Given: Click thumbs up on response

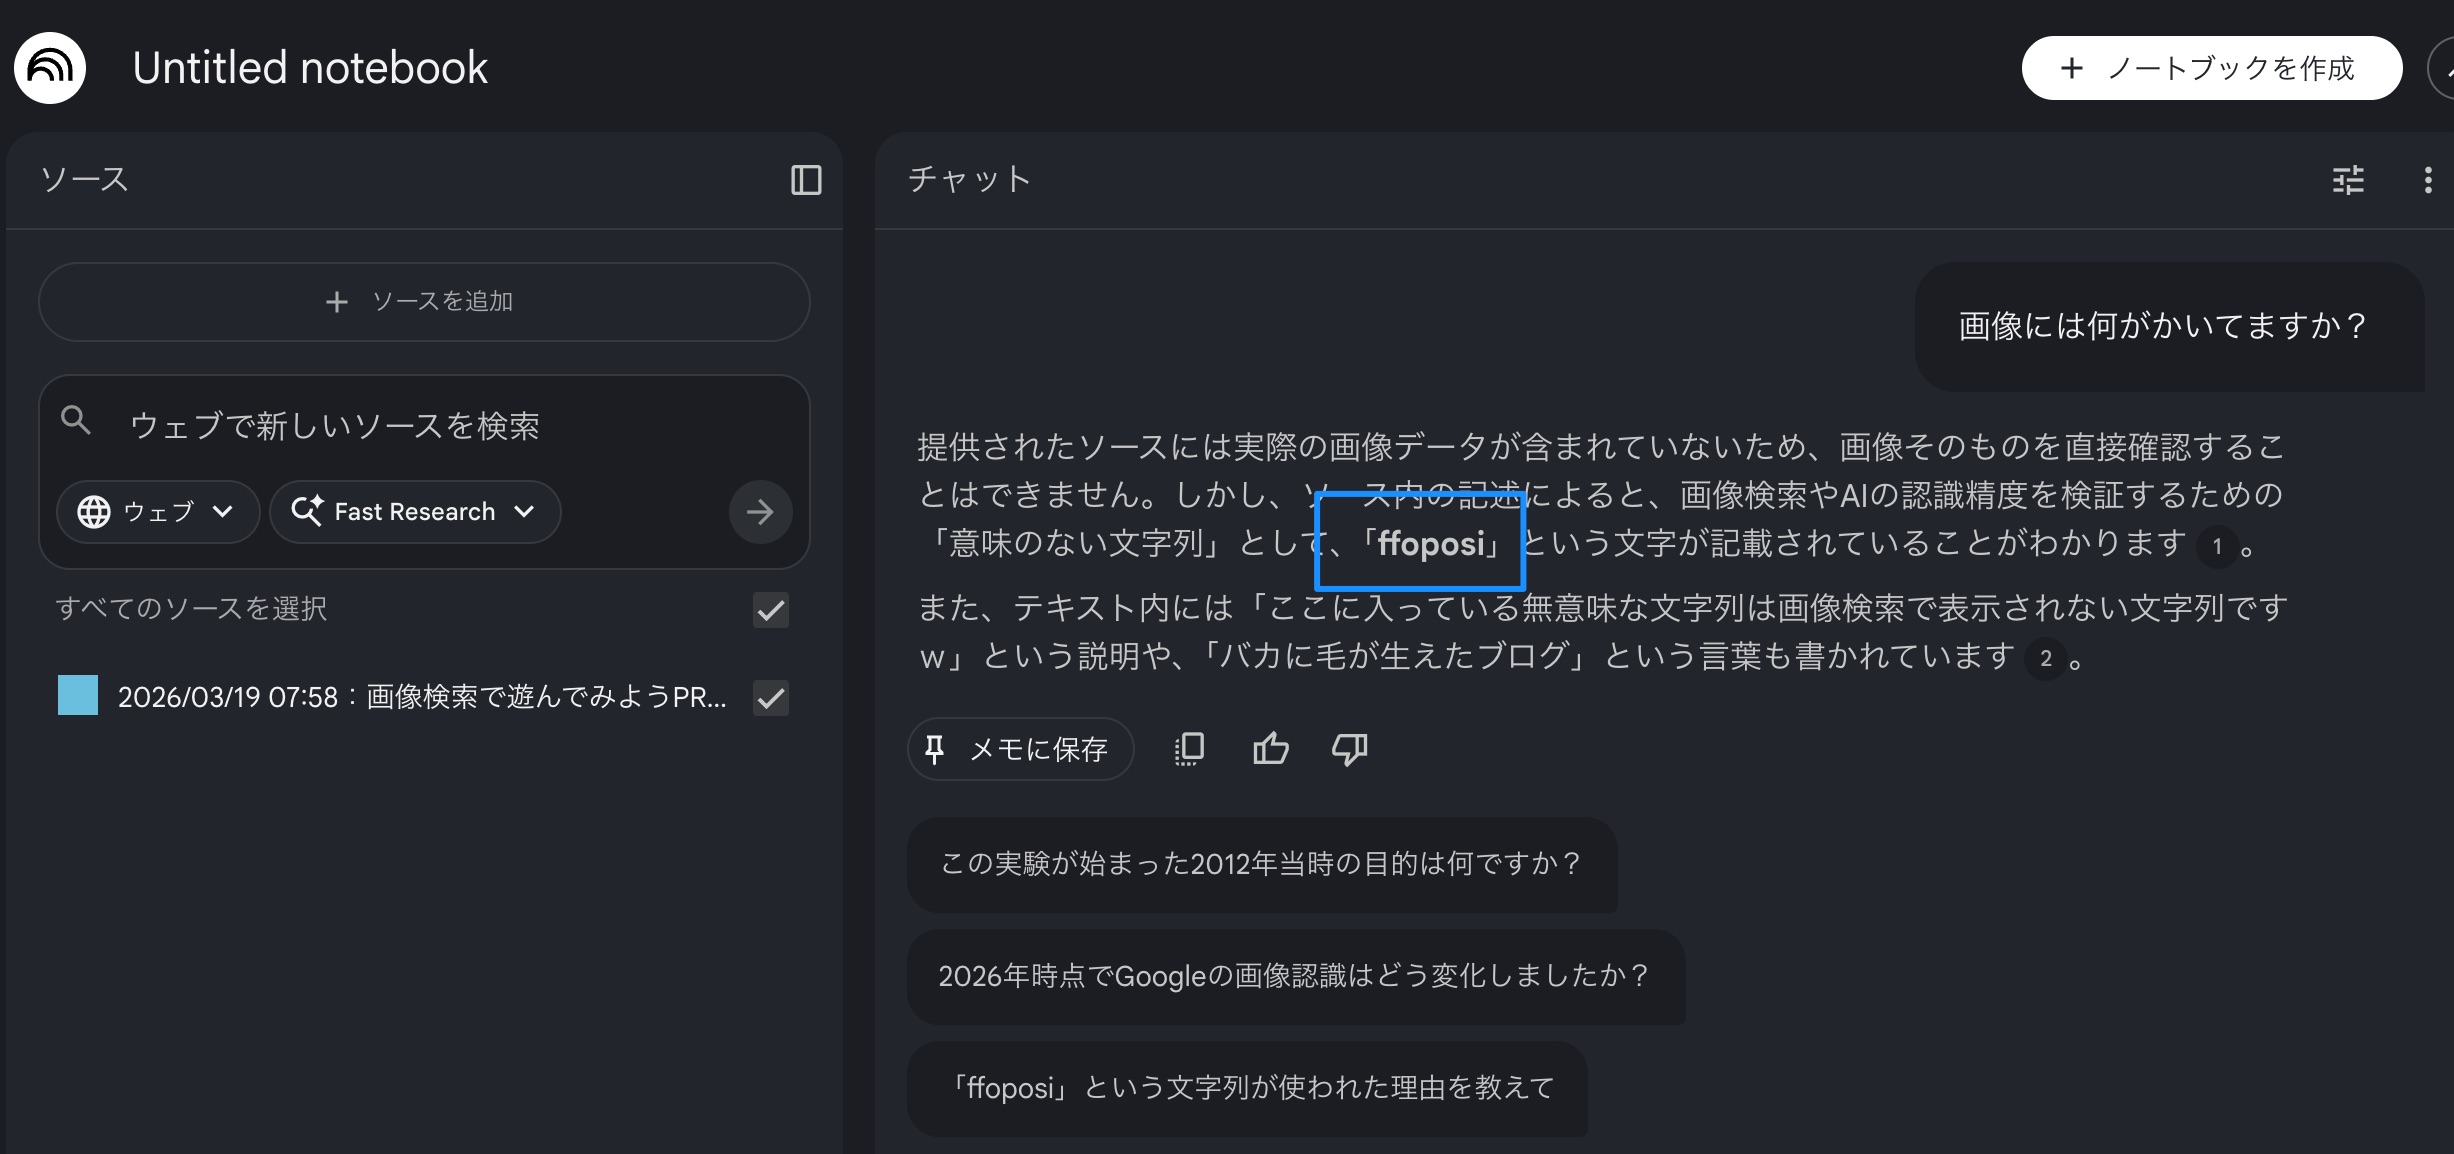Looking at the screenshot, I should 1270,749.
